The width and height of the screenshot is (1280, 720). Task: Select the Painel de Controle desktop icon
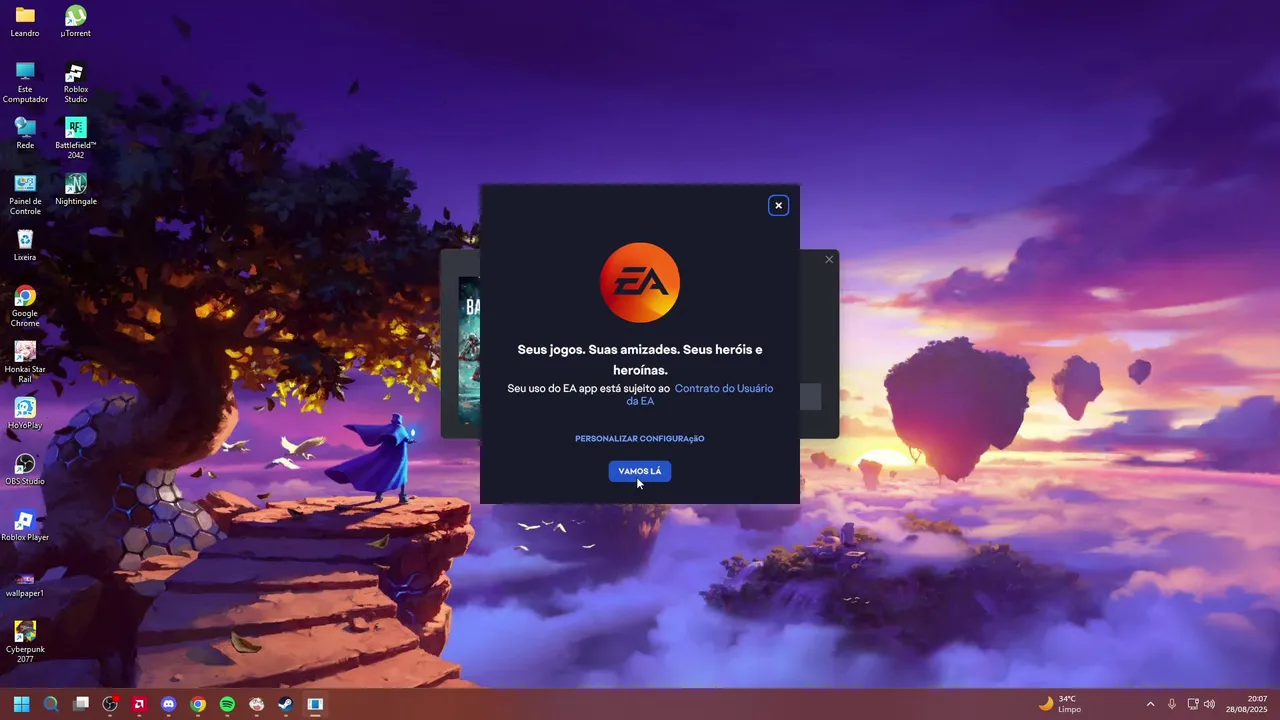tap(25, 194)
